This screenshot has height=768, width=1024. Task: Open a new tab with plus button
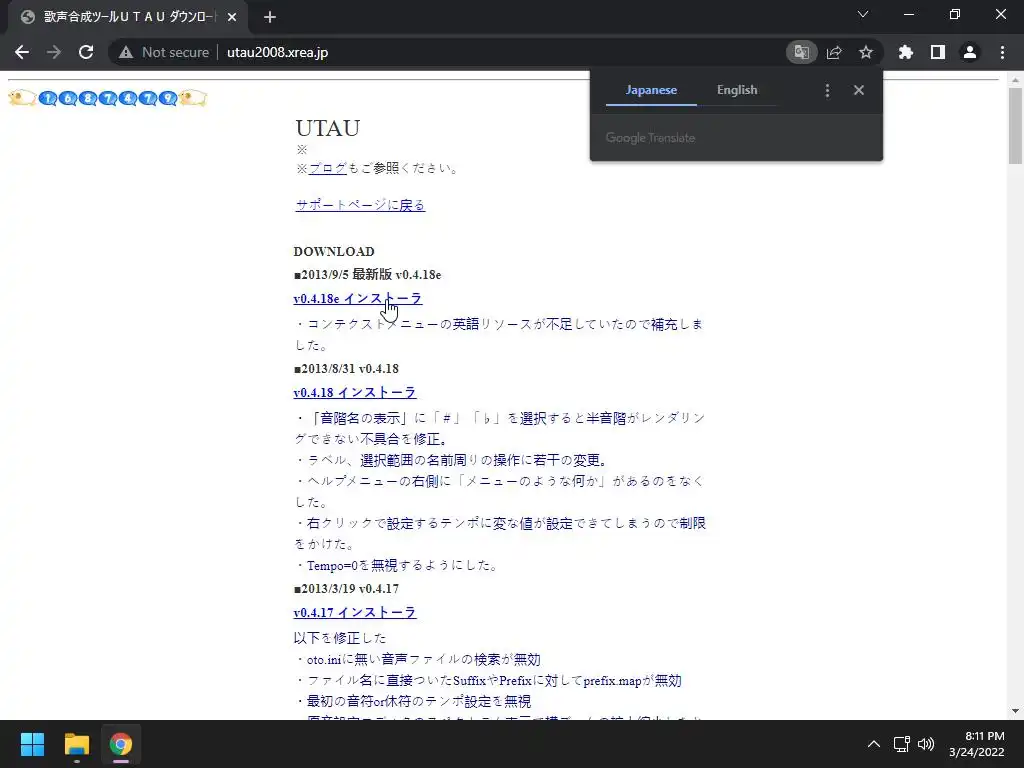coord(270,17)
